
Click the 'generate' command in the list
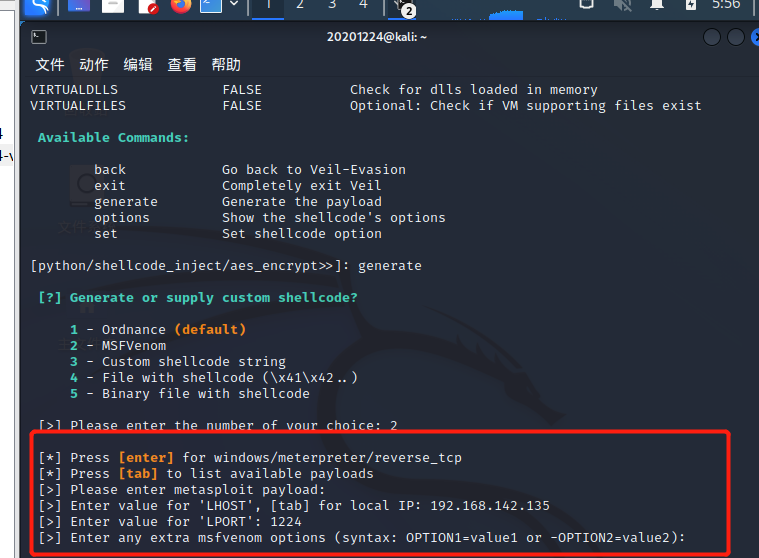[x=126, y=202]
